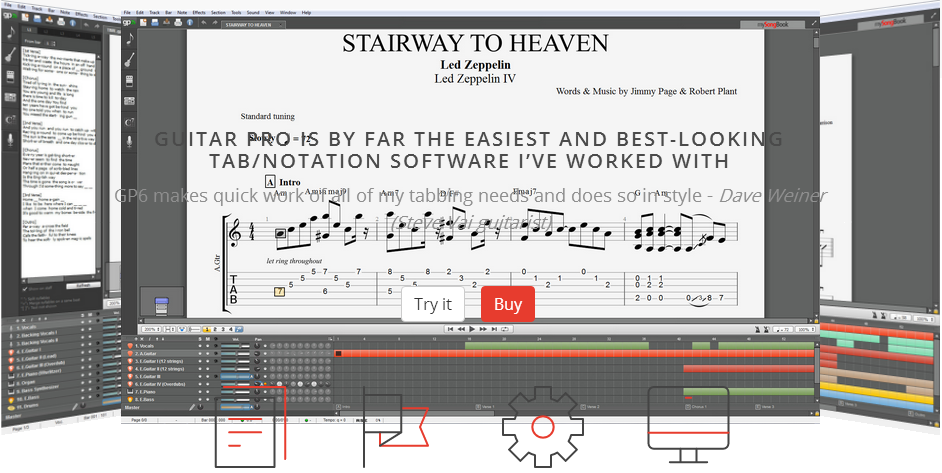Image resolution: width=942 pixels, height=473 pixels.
Task: Click the large gear settings icon
Action: [541, 427]
